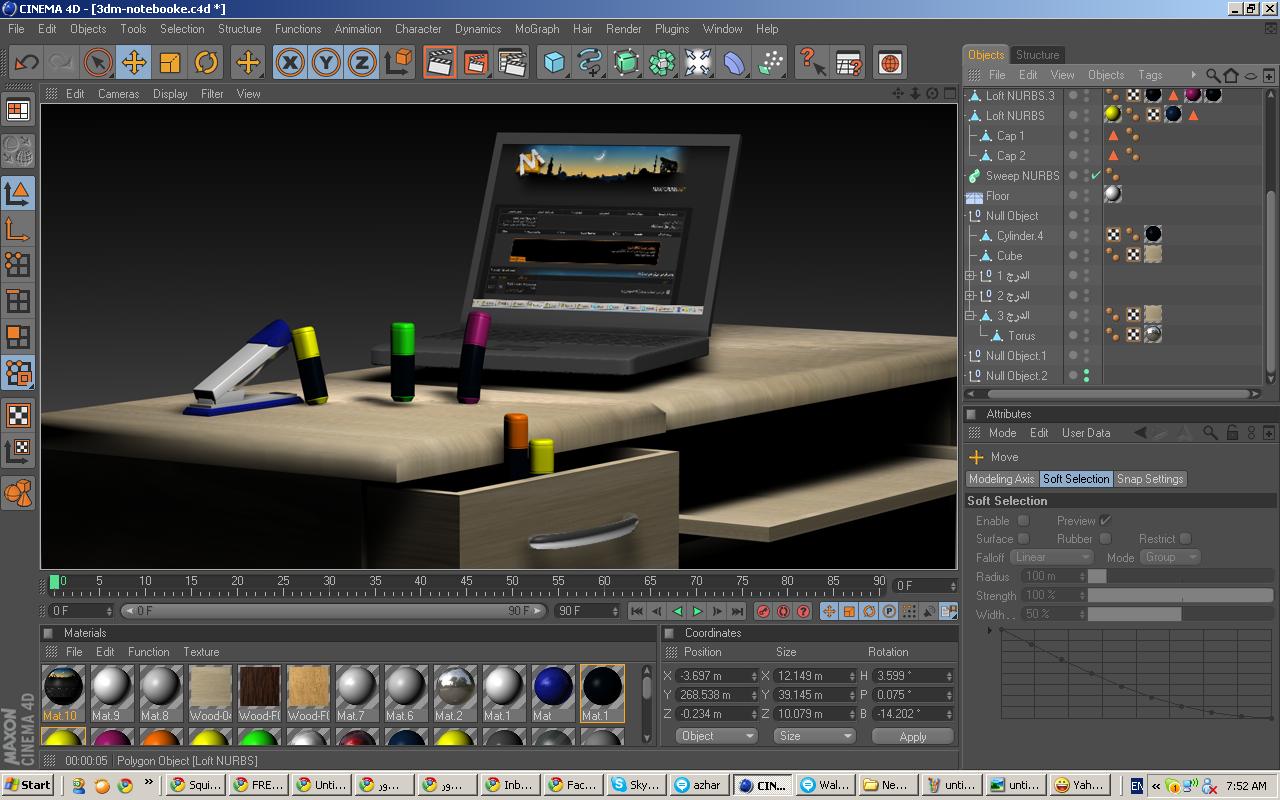This screenshot has width=1280, height=800.
Task: Expand the الدرج 2 tree item
Action: (970, 296)
